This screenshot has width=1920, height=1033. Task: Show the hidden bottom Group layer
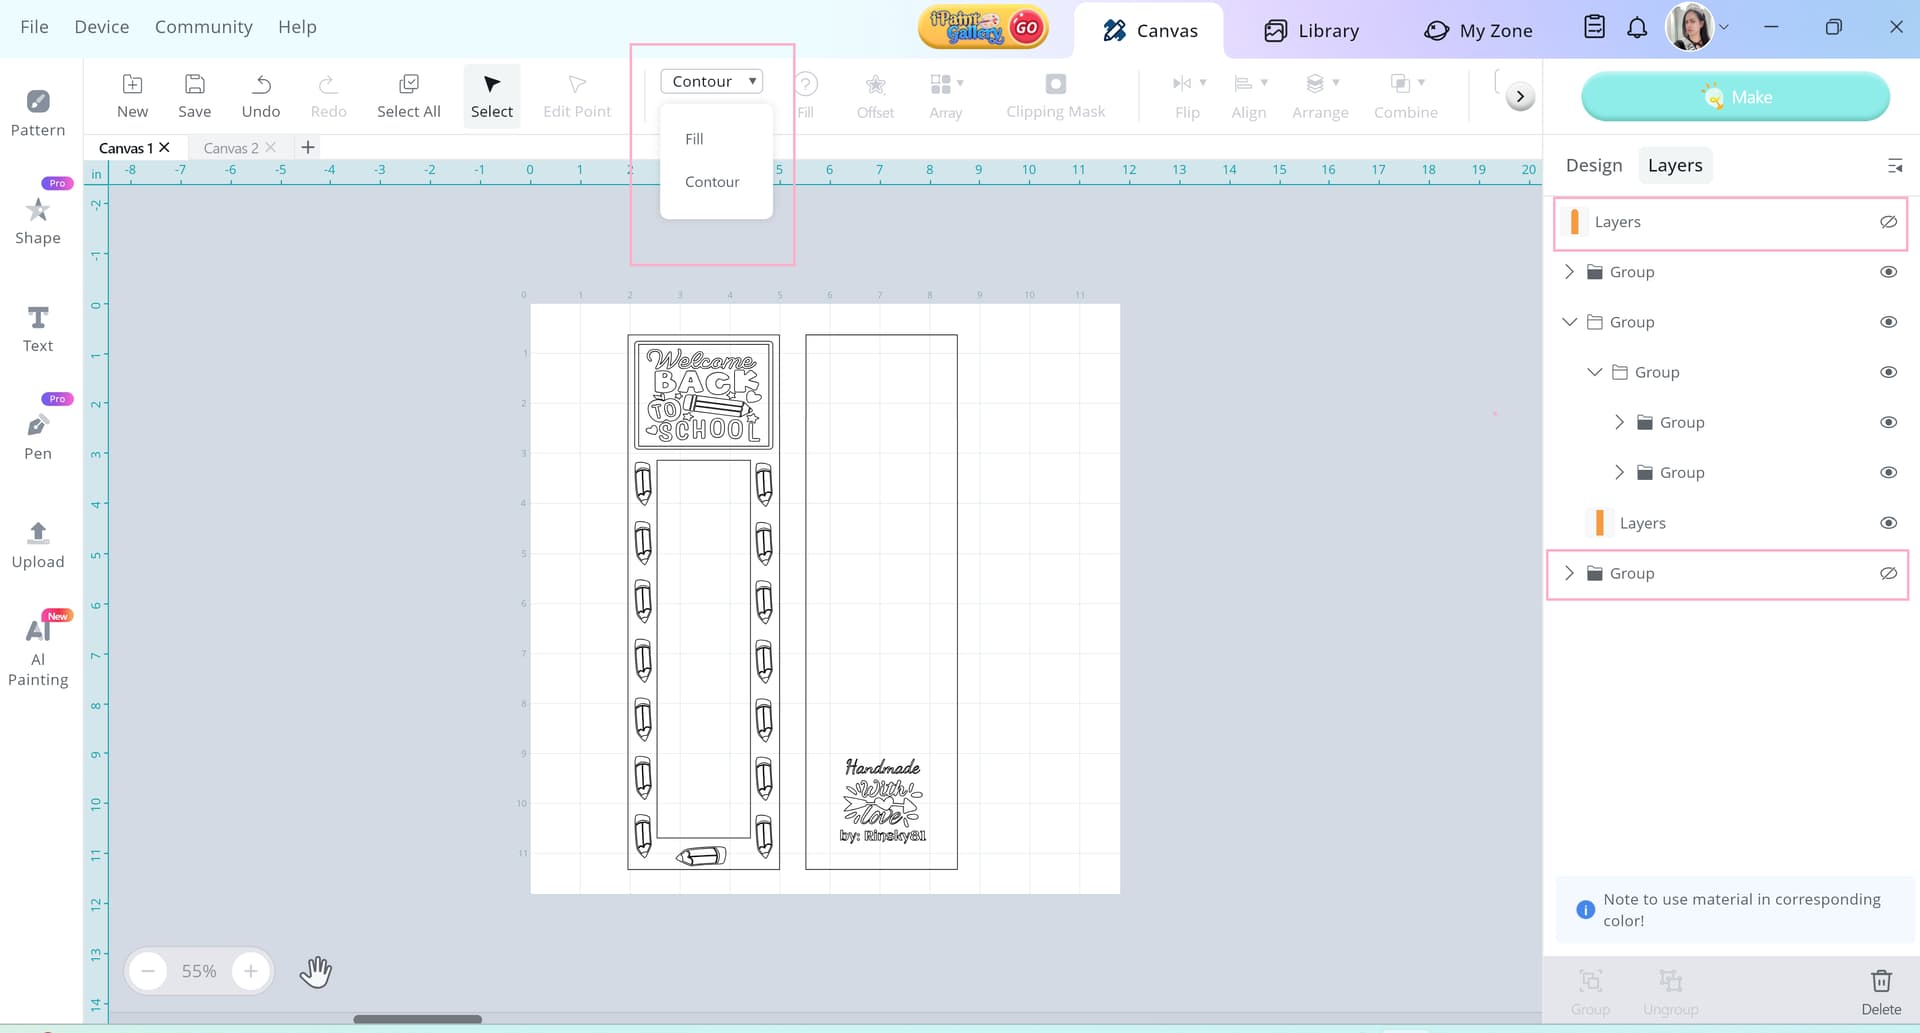point(1888,573)
